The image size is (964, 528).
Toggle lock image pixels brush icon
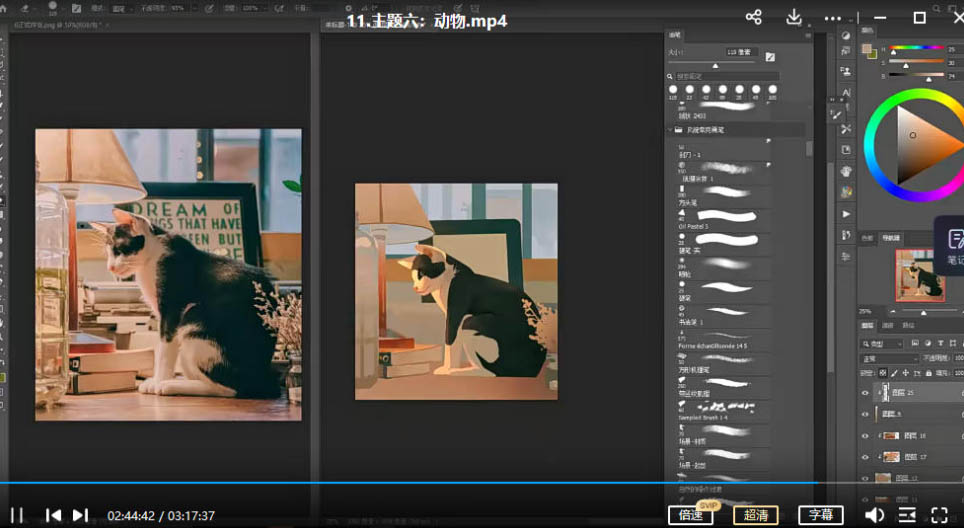[895, 372]
